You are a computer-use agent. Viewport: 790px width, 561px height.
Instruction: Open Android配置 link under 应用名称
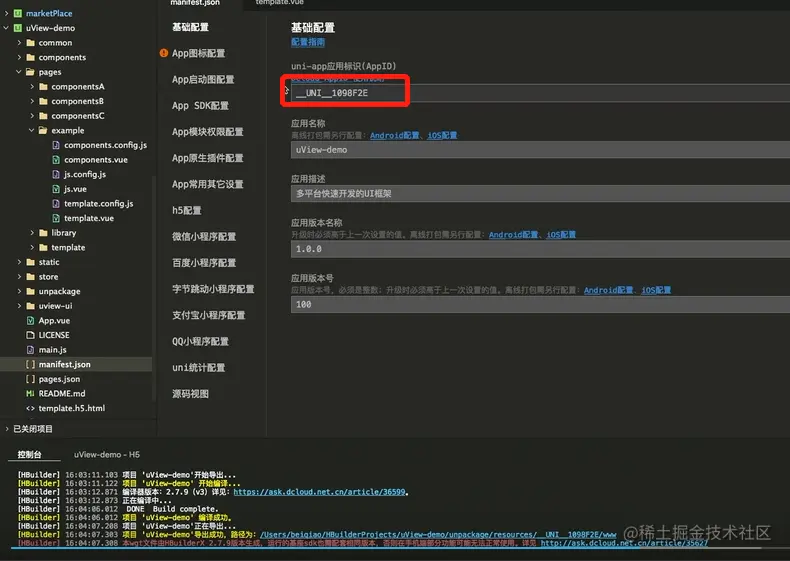pyautogui.click(x=394, y=135)
